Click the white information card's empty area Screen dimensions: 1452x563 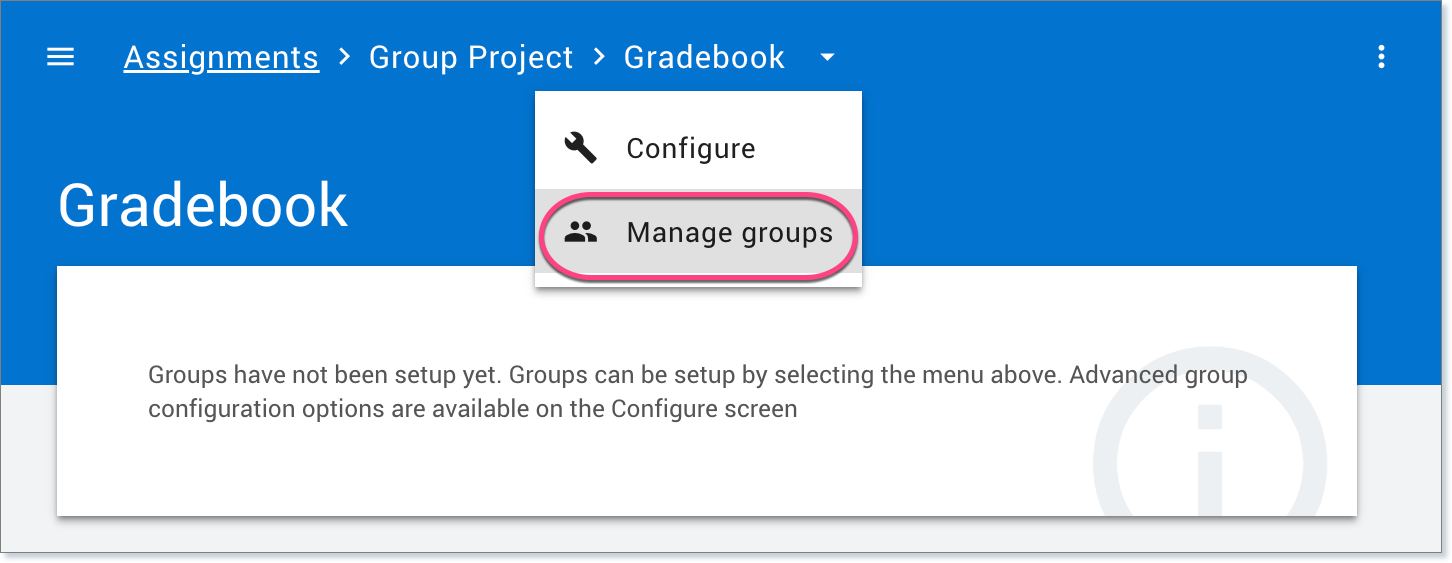pos(600,470)
